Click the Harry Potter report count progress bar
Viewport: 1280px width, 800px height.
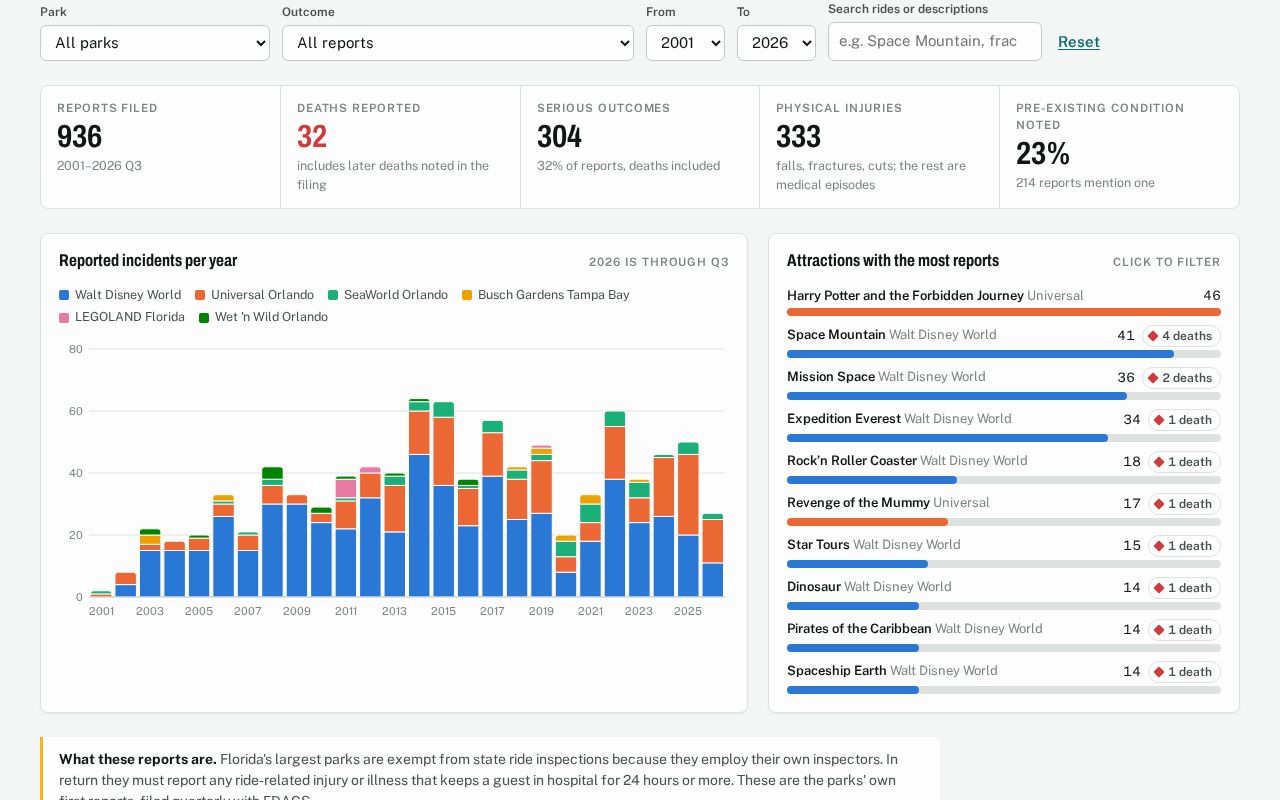click(1004, 312)
